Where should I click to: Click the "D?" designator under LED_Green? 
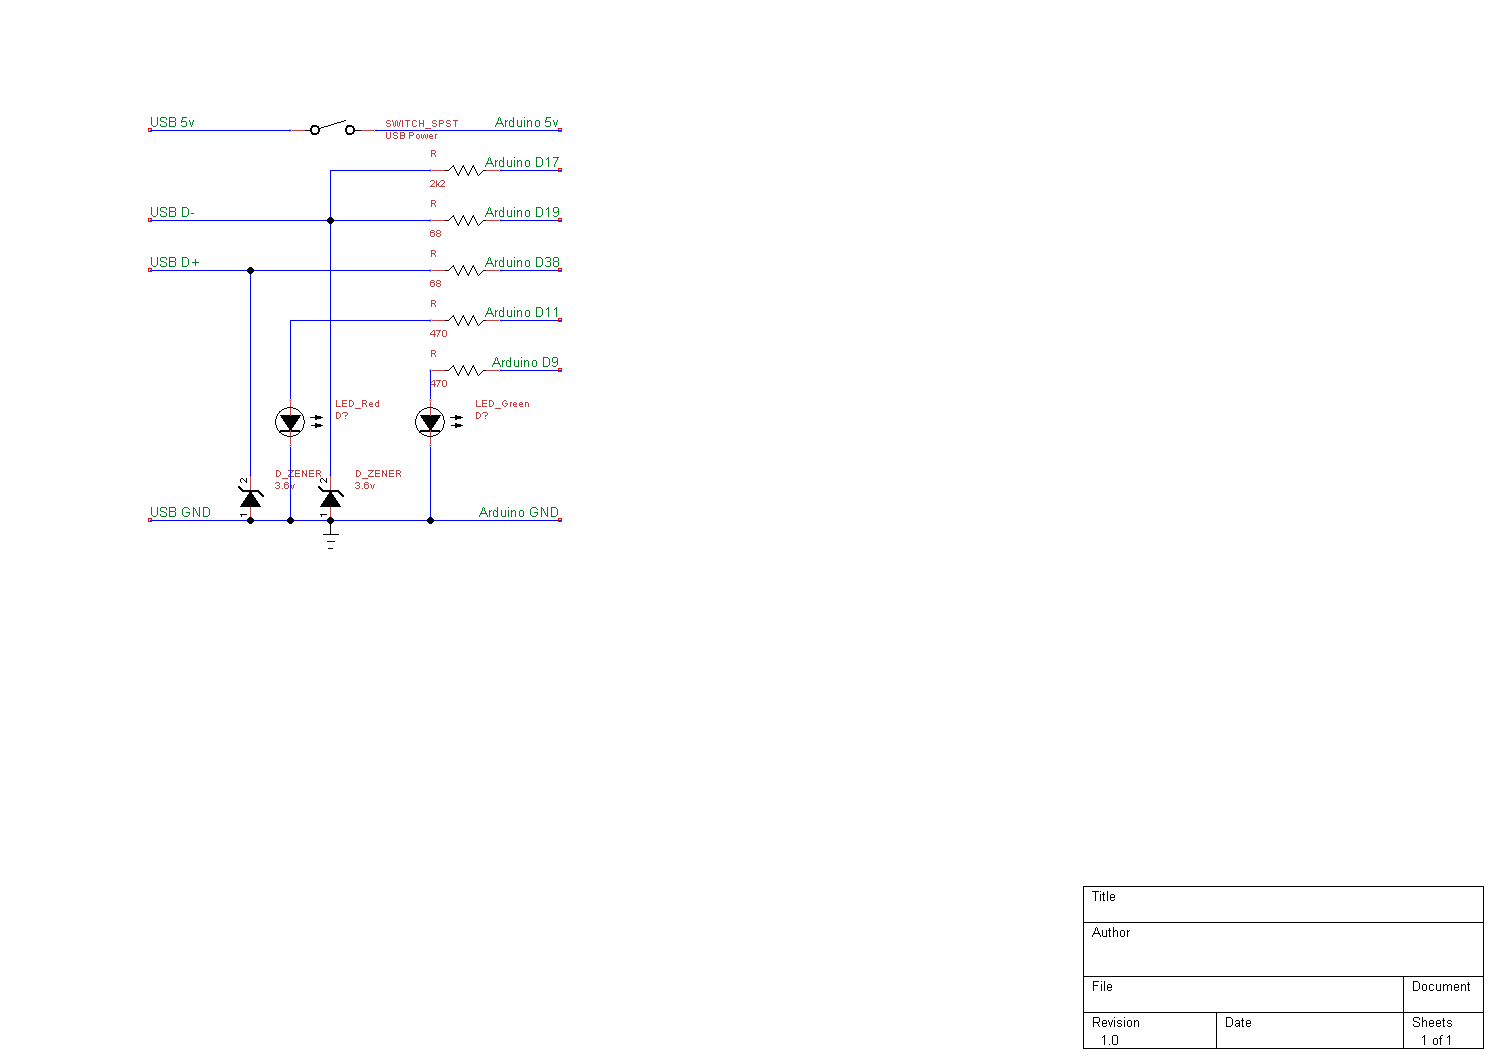482,416
